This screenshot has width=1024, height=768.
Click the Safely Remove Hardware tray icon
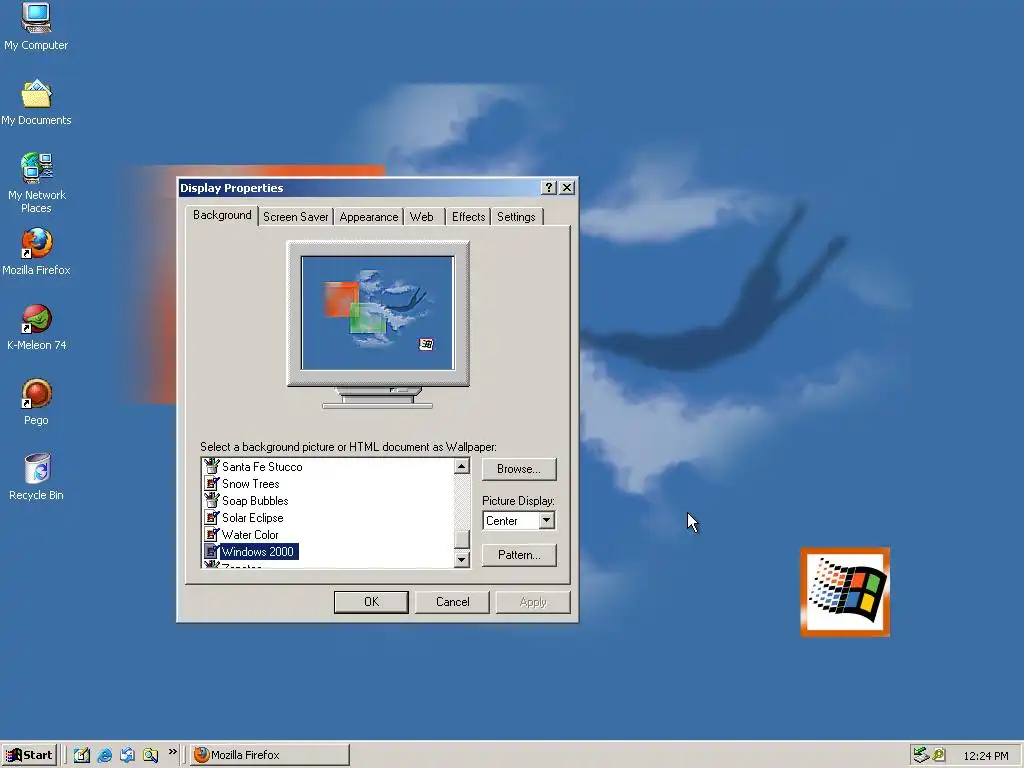(x=921, y=755)
